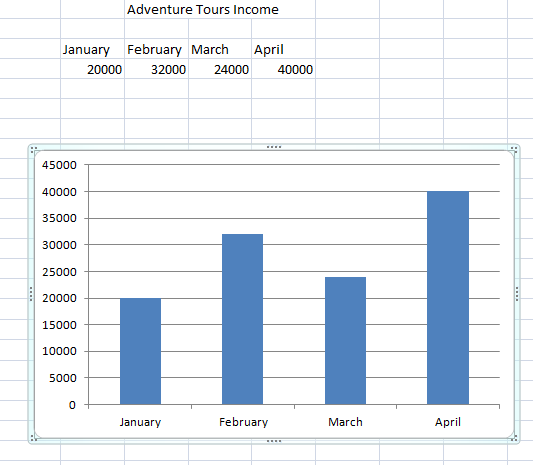The image size is (533, 465).
Task: Select the February header cell
Action: coord(156,49)
